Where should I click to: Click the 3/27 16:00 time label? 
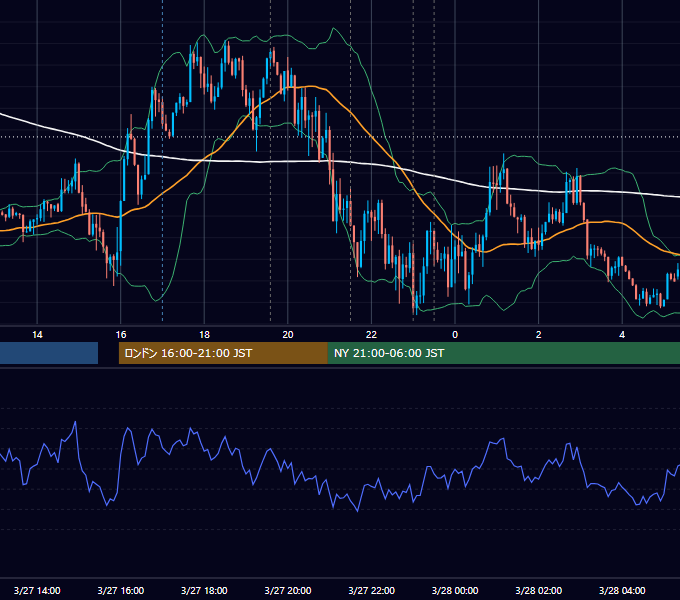click(x=121, y=590)
